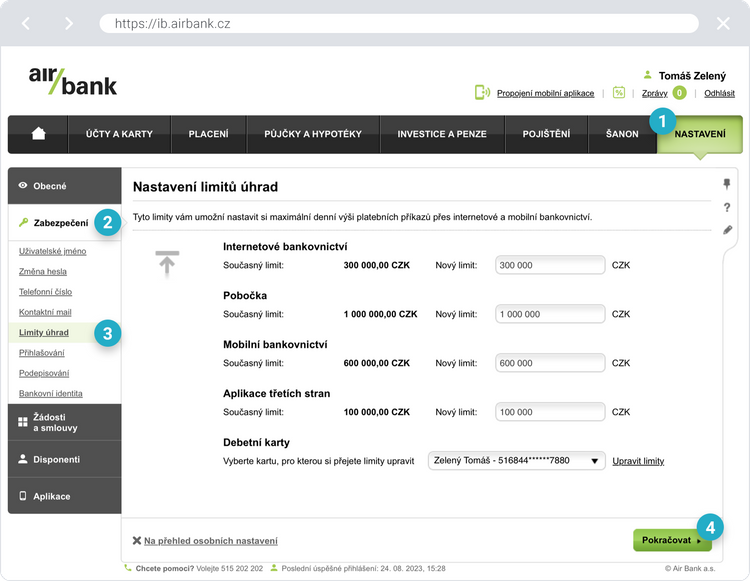Click the Air Bank logo
The image size is (750, 581).
pos(72,80)
